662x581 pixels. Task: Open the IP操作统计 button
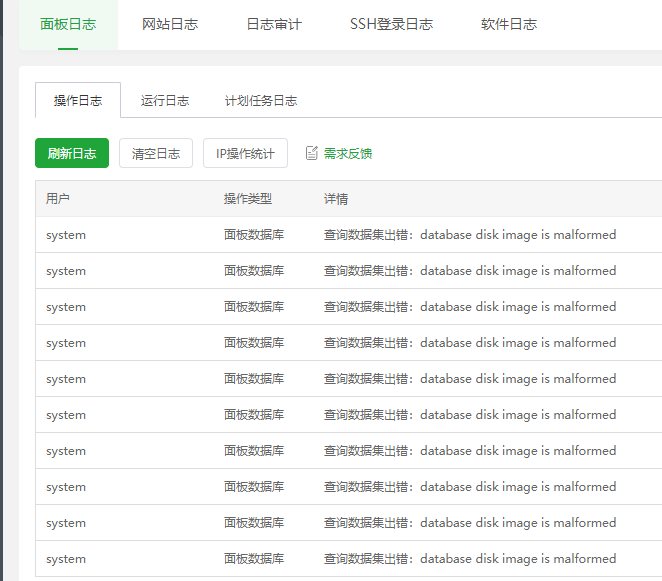(245, 153)
